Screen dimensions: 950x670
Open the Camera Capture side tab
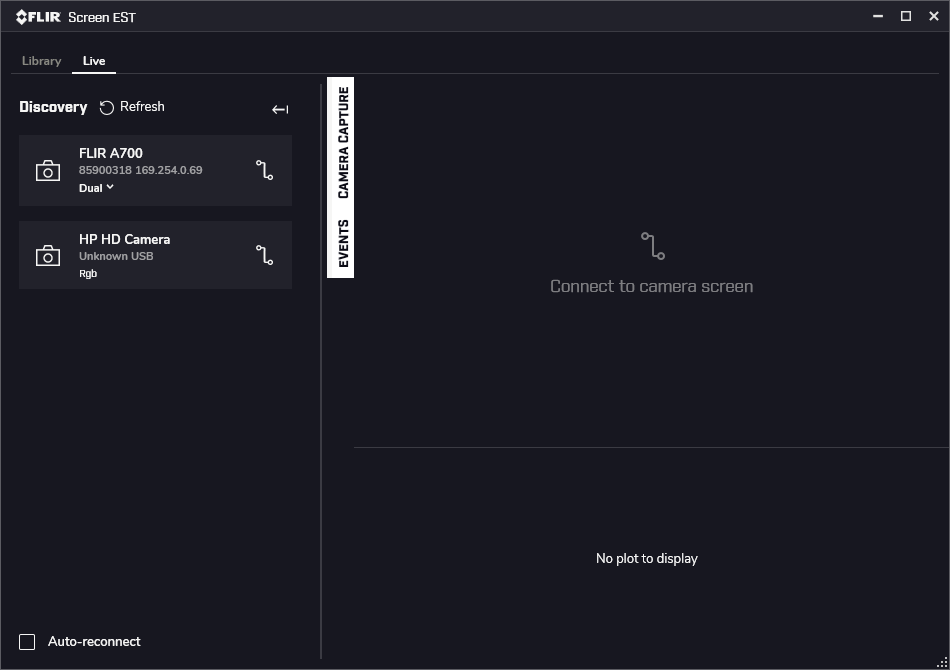342,142
